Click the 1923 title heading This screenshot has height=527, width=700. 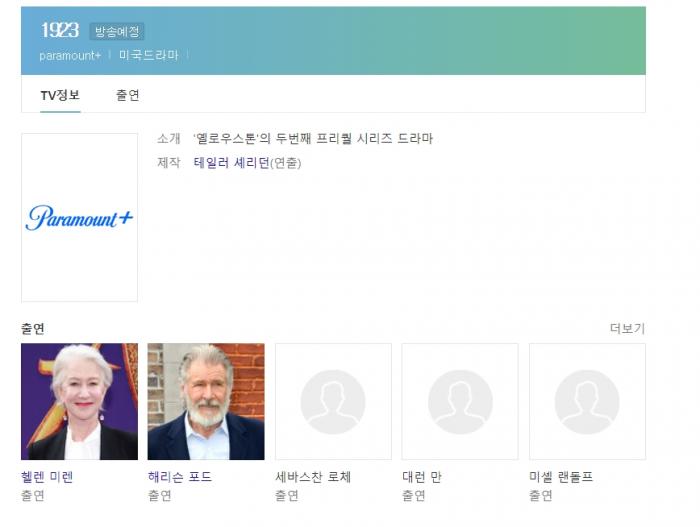[x=60, y=31]
